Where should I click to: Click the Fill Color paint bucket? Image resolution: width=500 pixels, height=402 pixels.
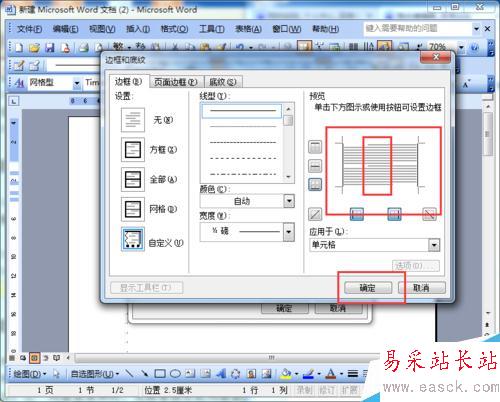tap(286, 374)
